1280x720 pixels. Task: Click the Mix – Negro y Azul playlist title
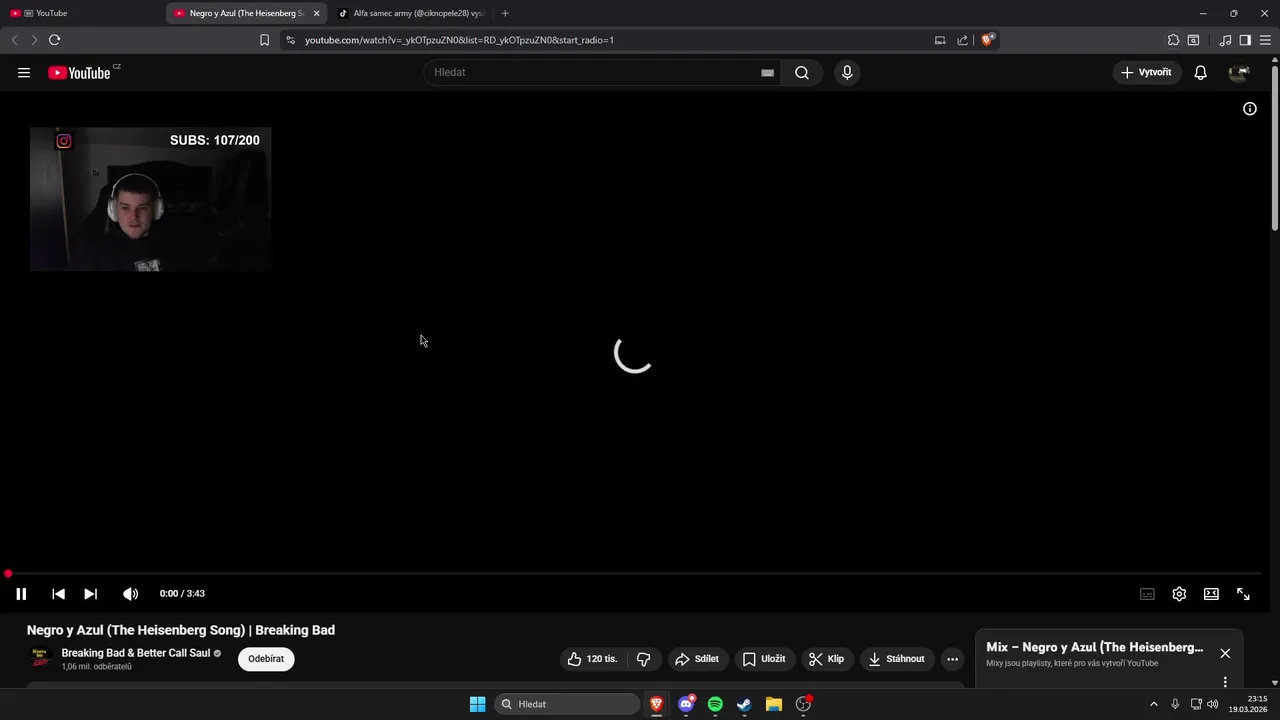point(1094,647)
